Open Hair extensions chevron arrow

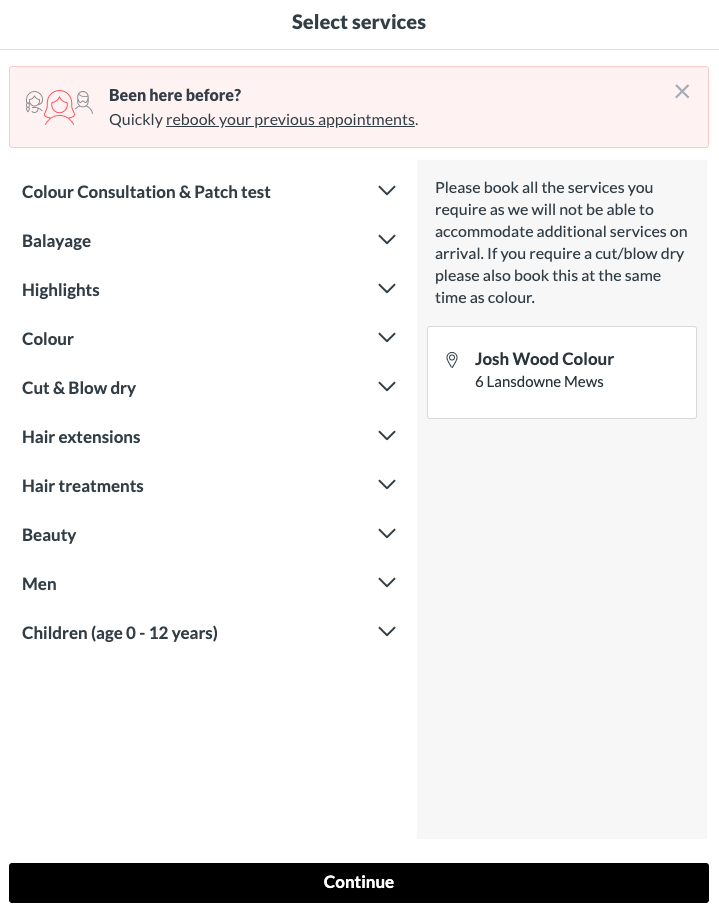pos(387,436)
